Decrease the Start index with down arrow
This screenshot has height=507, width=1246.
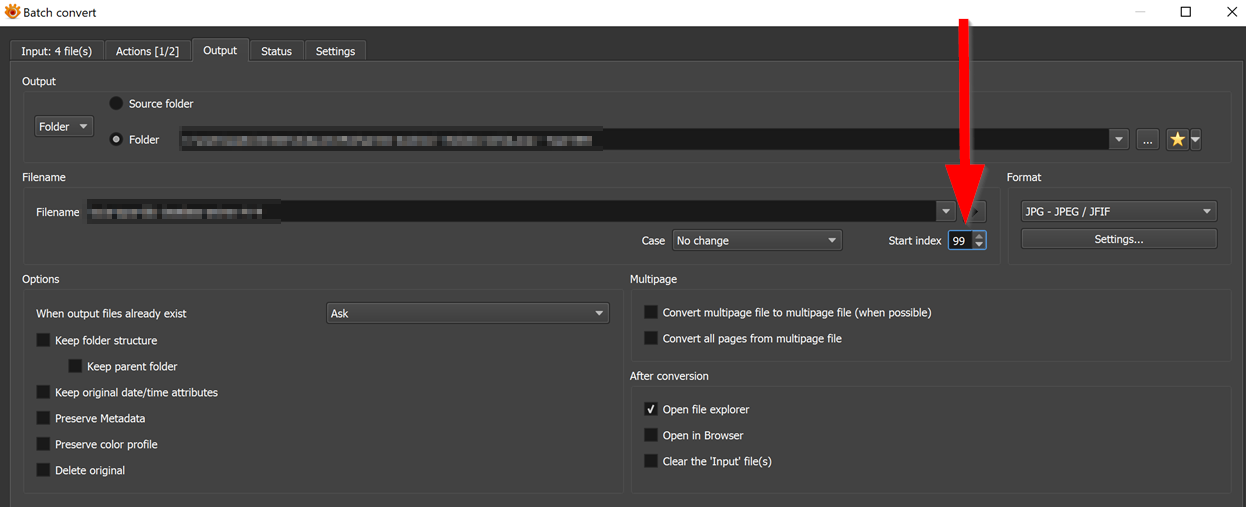tap(979, 245)
